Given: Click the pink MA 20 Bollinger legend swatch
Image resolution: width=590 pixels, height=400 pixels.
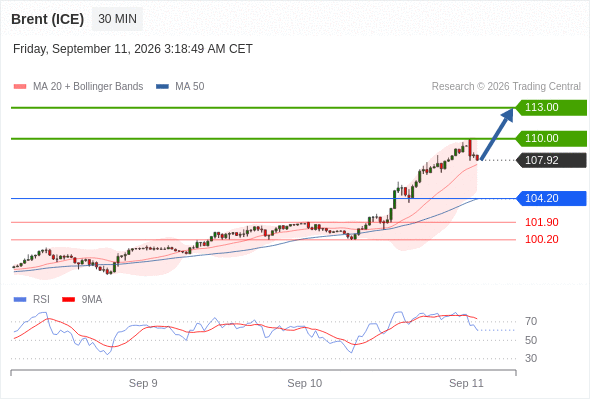Looking at the screenshot, I should (20, 87).
